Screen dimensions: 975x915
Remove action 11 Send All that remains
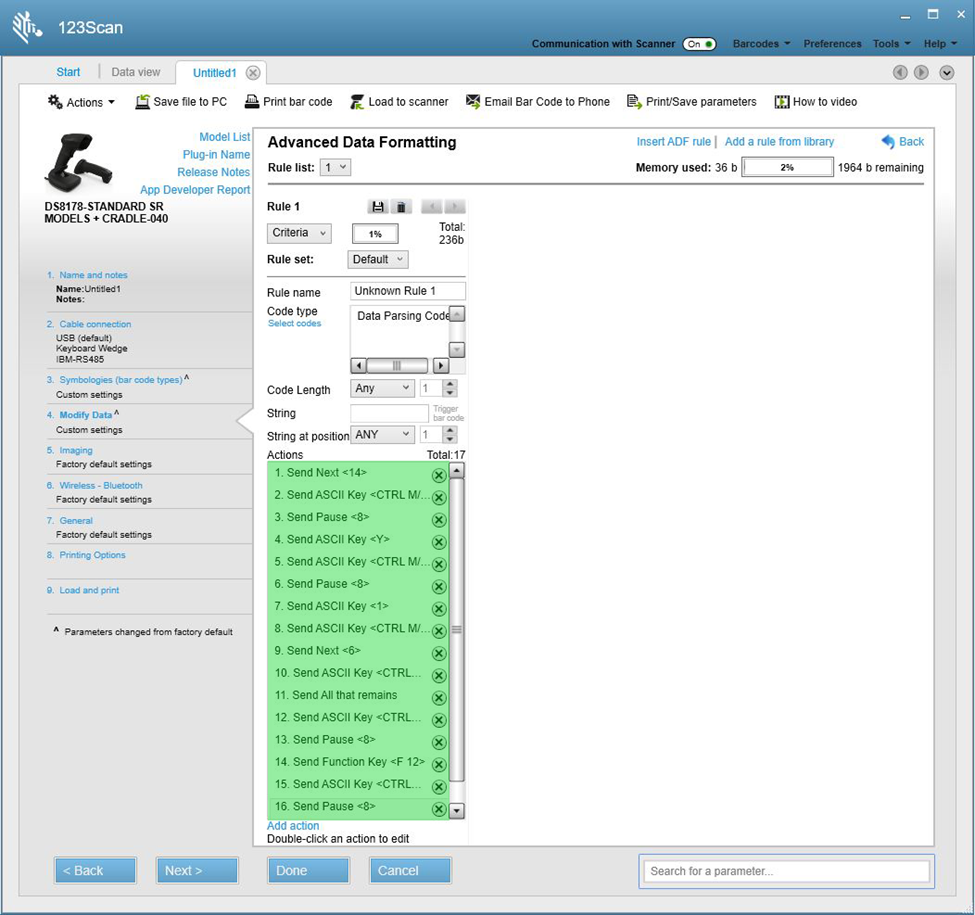coord(438,697)
